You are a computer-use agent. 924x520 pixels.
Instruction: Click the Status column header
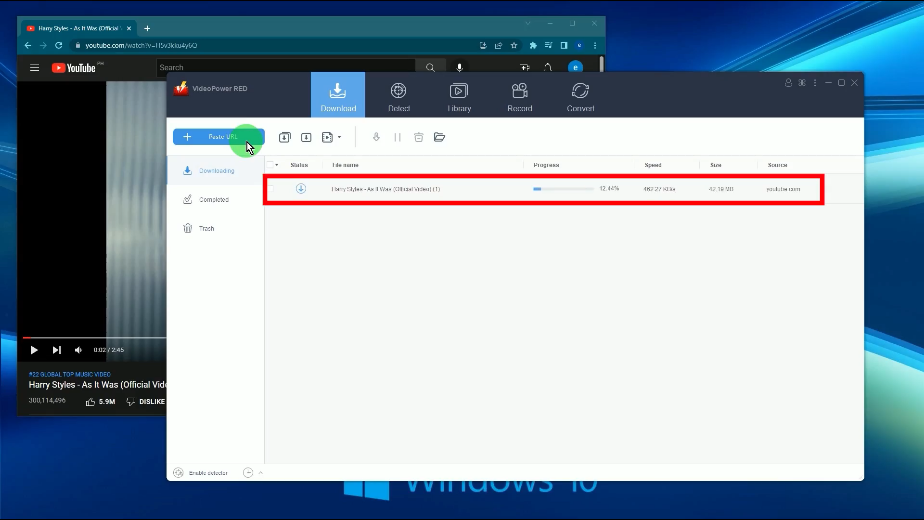[299, 165]
